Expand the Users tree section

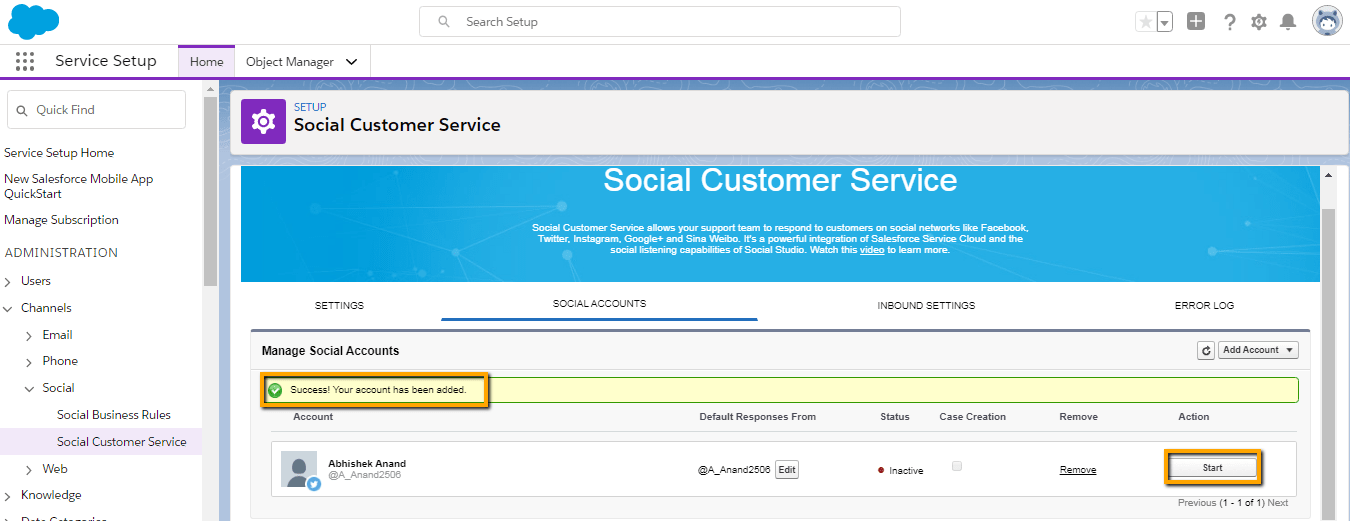9,281
